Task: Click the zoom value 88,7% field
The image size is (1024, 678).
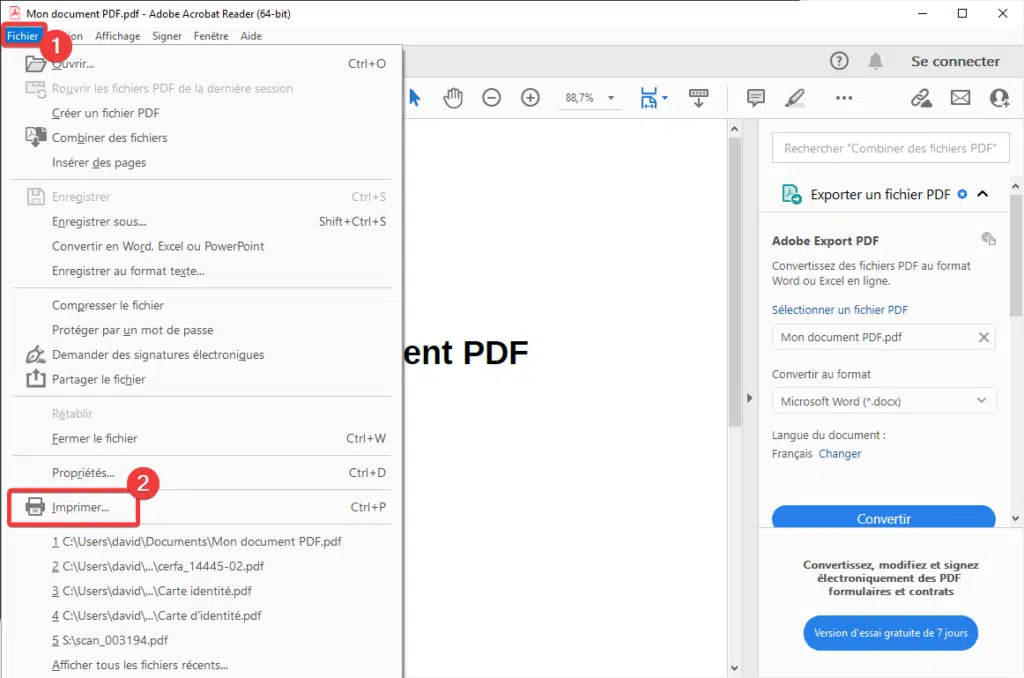Action: tap(579, 98)
